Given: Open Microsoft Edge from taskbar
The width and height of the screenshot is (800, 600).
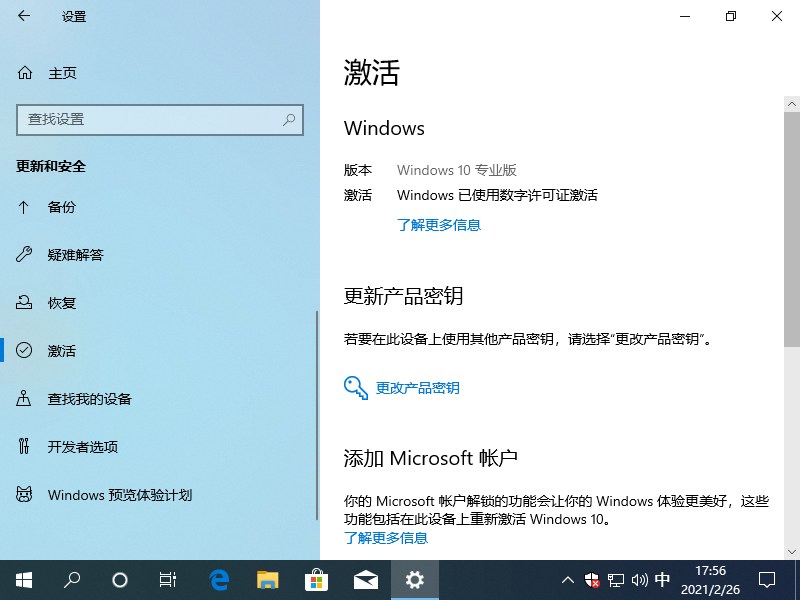Looking at the screenshot, I should coord(219,579).
